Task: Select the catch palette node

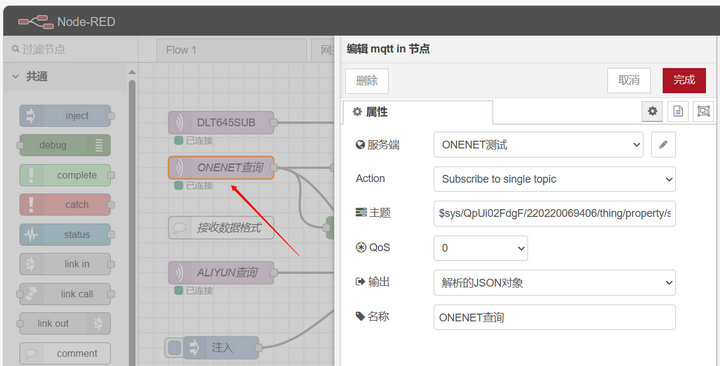Action: point(65,204)
